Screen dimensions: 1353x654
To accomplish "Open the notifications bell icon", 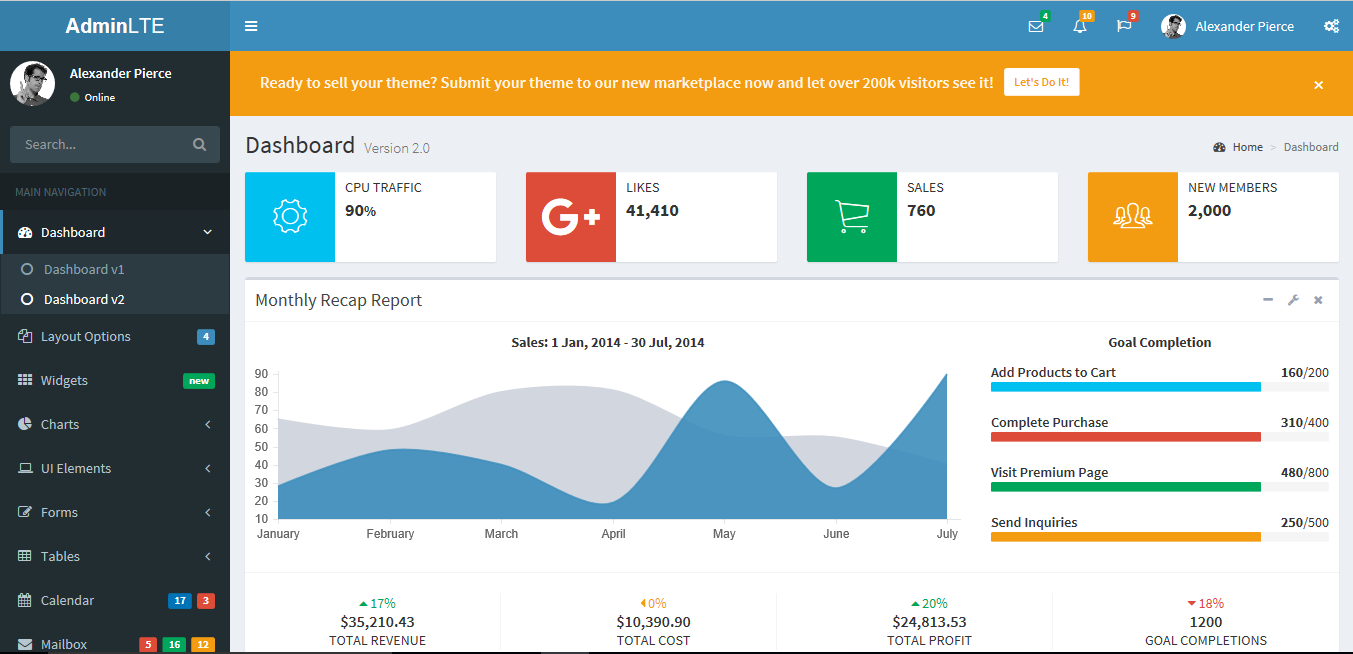I will pos(1080,26).
